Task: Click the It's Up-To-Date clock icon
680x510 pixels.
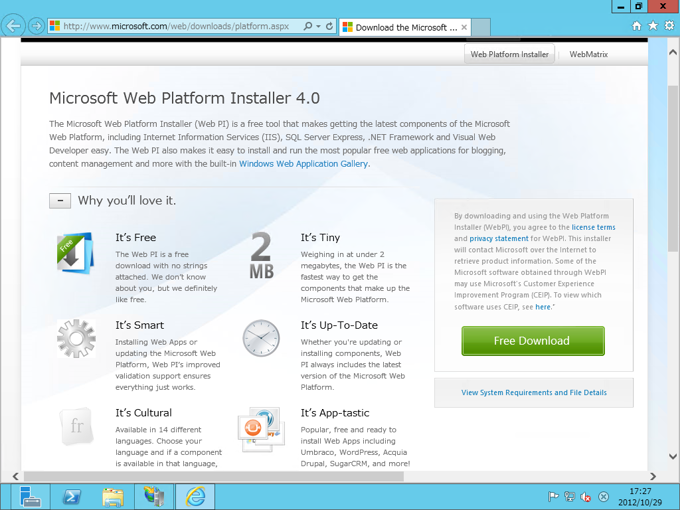Action: 261,338
